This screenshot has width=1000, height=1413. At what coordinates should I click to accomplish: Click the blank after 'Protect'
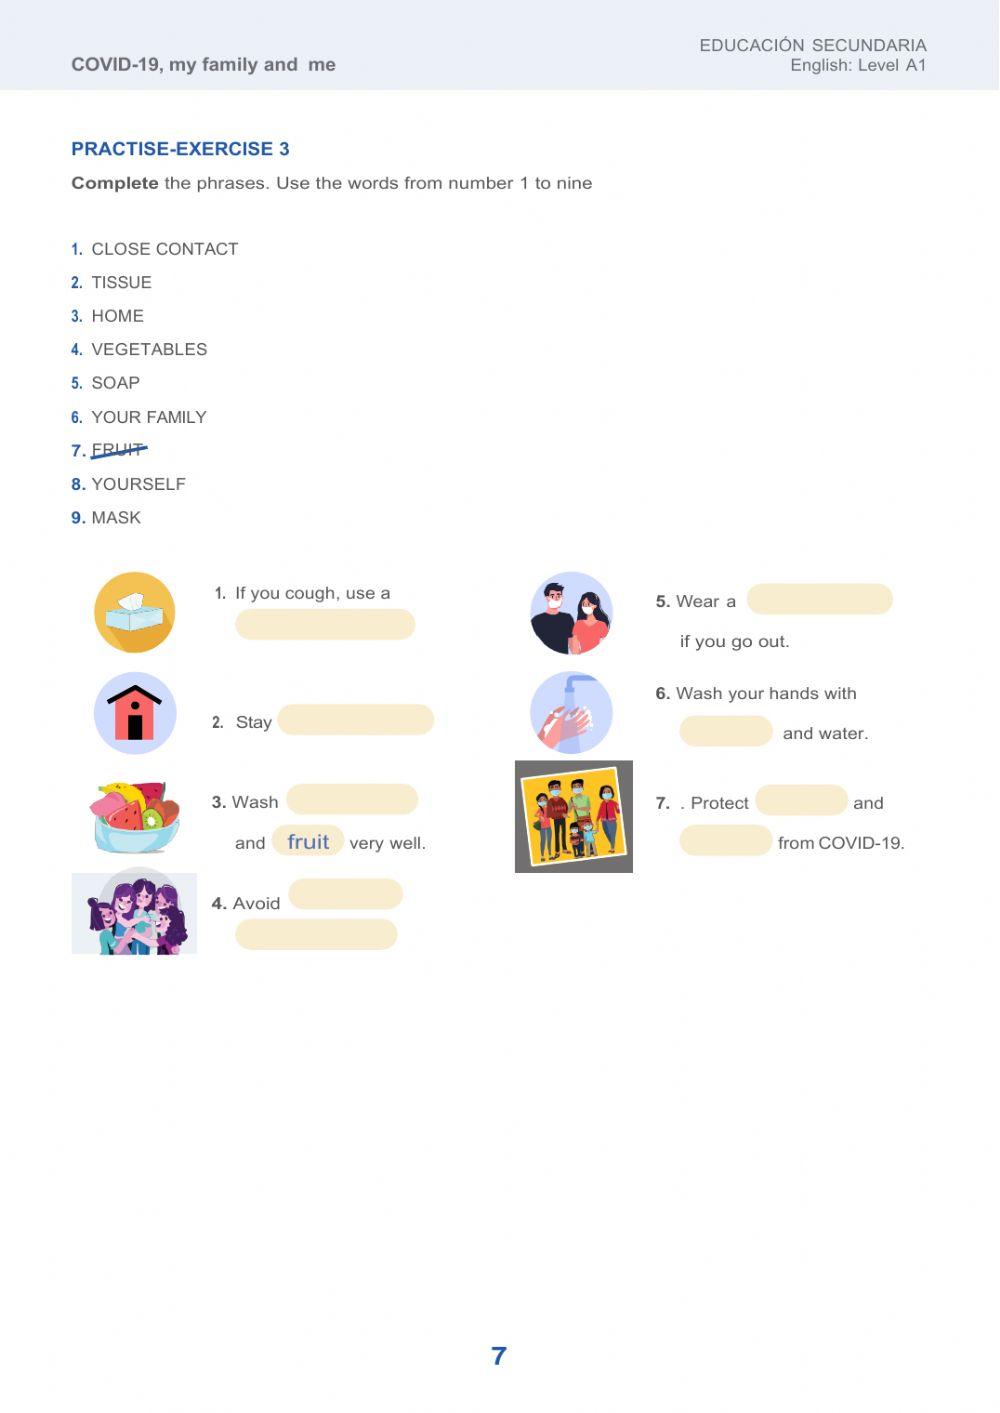click(x=801, y=801)
